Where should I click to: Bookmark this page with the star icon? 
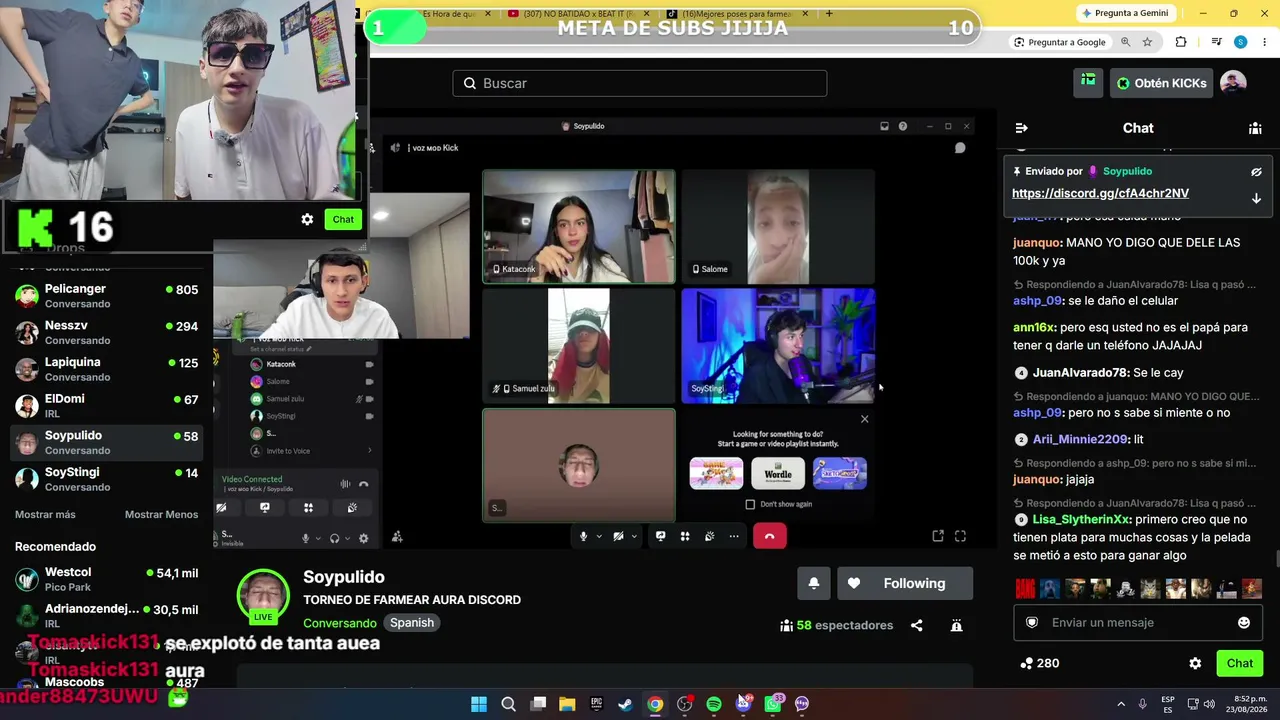(x=1147, y=42)
